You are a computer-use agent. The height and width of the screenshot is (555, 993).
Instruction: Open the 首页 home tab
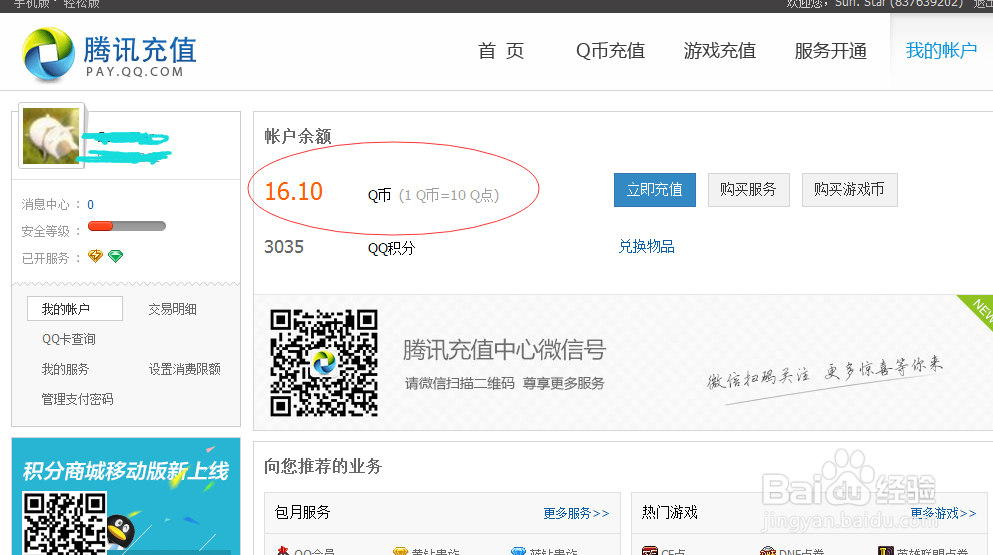(501, 51)
